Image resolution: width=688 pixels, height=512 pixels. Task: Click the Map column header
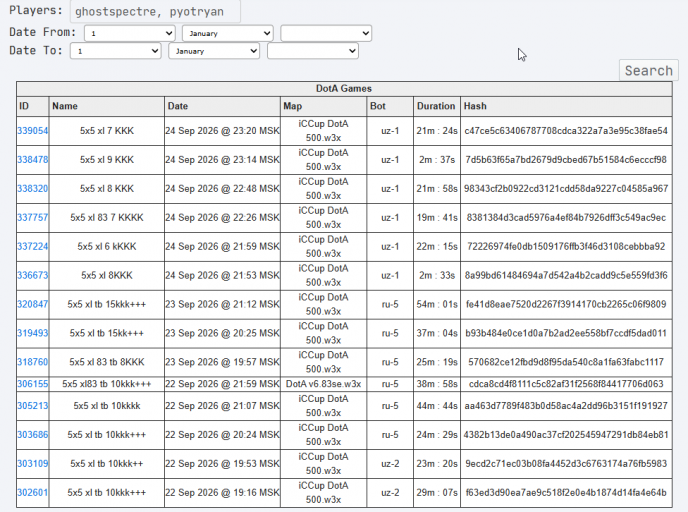[x=323, y=106]
